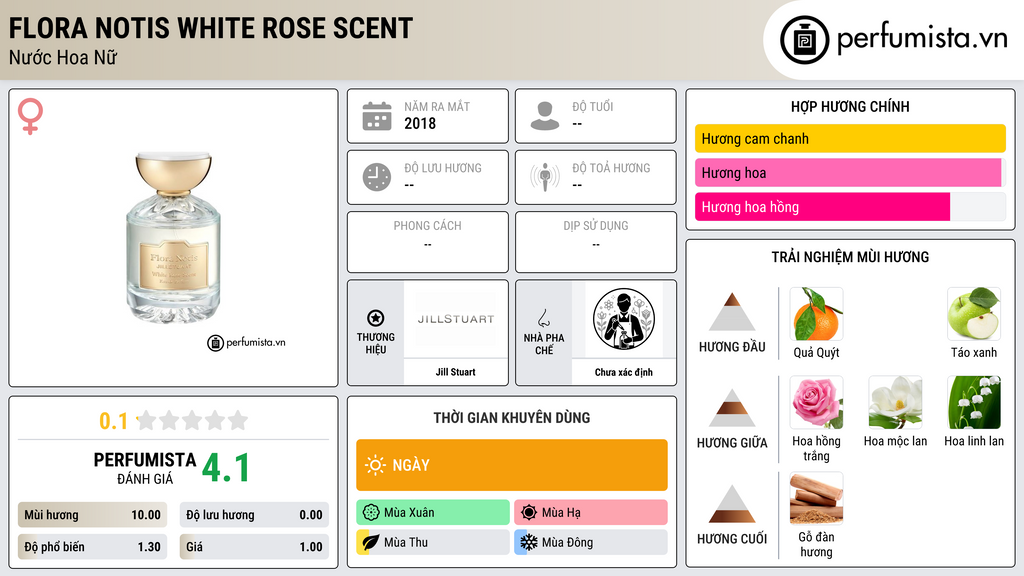Click the Jill Stuart brand name link
Image resolution: width=1024 pixels, height=576 pixels.
[x=456, y=372]
